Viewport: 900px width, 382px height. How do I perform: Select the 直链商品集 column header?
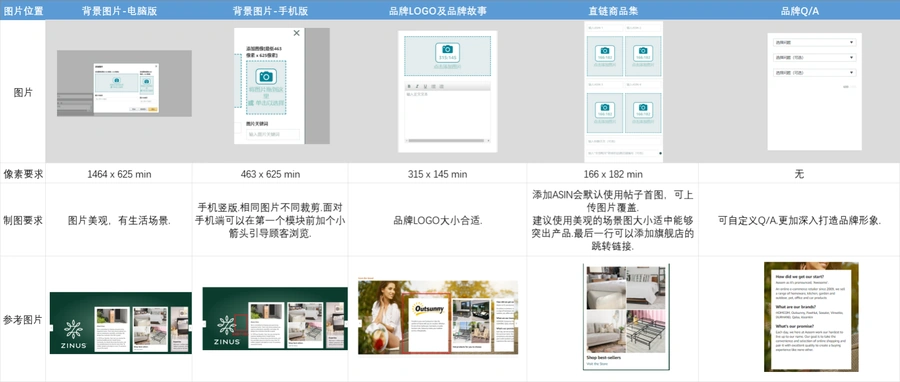coord(613,10)
